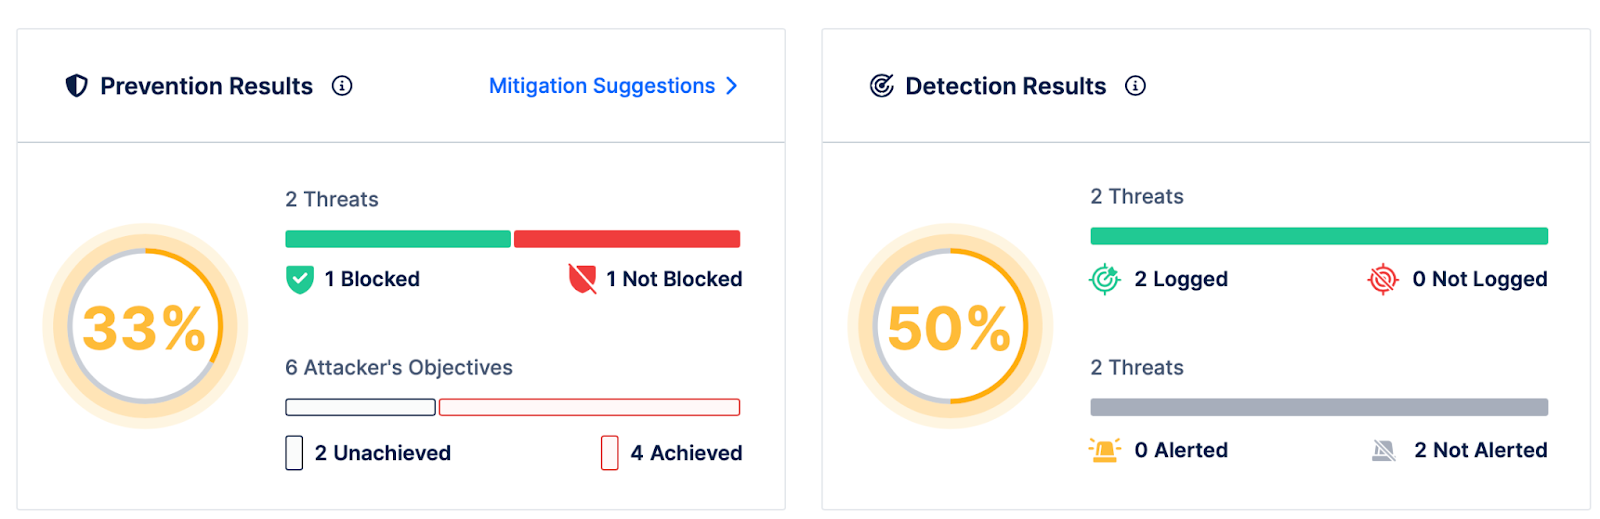Image resolution: width=1600 pixels, height=519 pixels.
Task: Click the 4 Achieved legend swatch
Action: coord(610,453)
